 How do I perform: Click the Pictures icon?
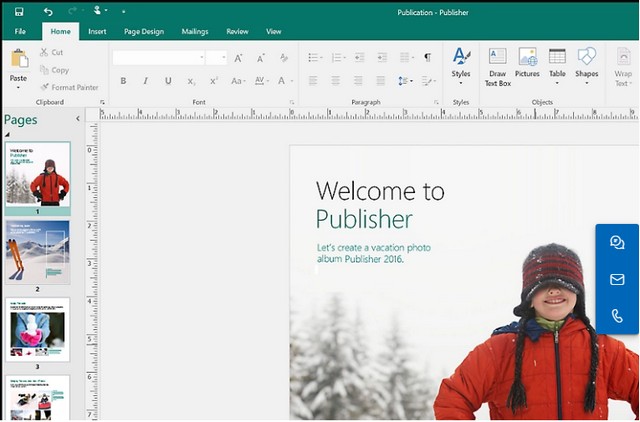pos(527,64)
